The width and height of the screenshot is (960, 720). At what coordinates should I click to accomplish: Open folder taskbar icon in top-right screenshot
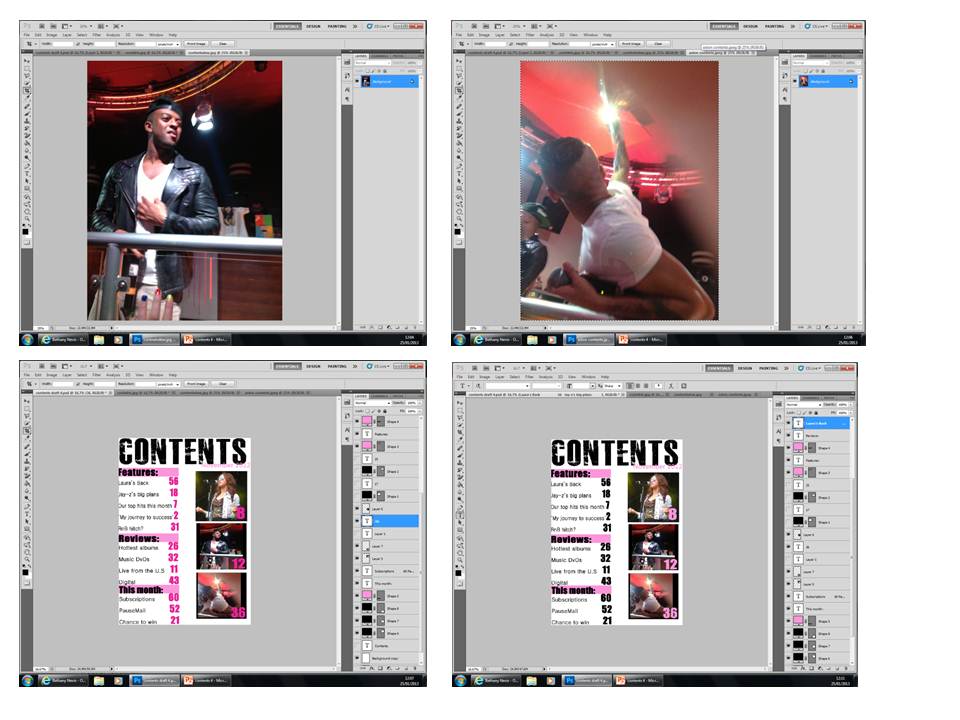coord(531,339)
